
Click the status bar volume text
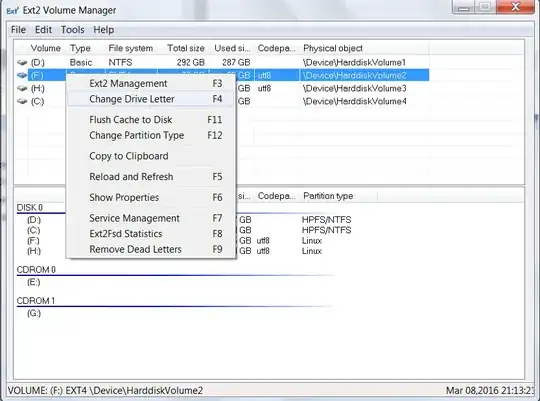[105, 390]
